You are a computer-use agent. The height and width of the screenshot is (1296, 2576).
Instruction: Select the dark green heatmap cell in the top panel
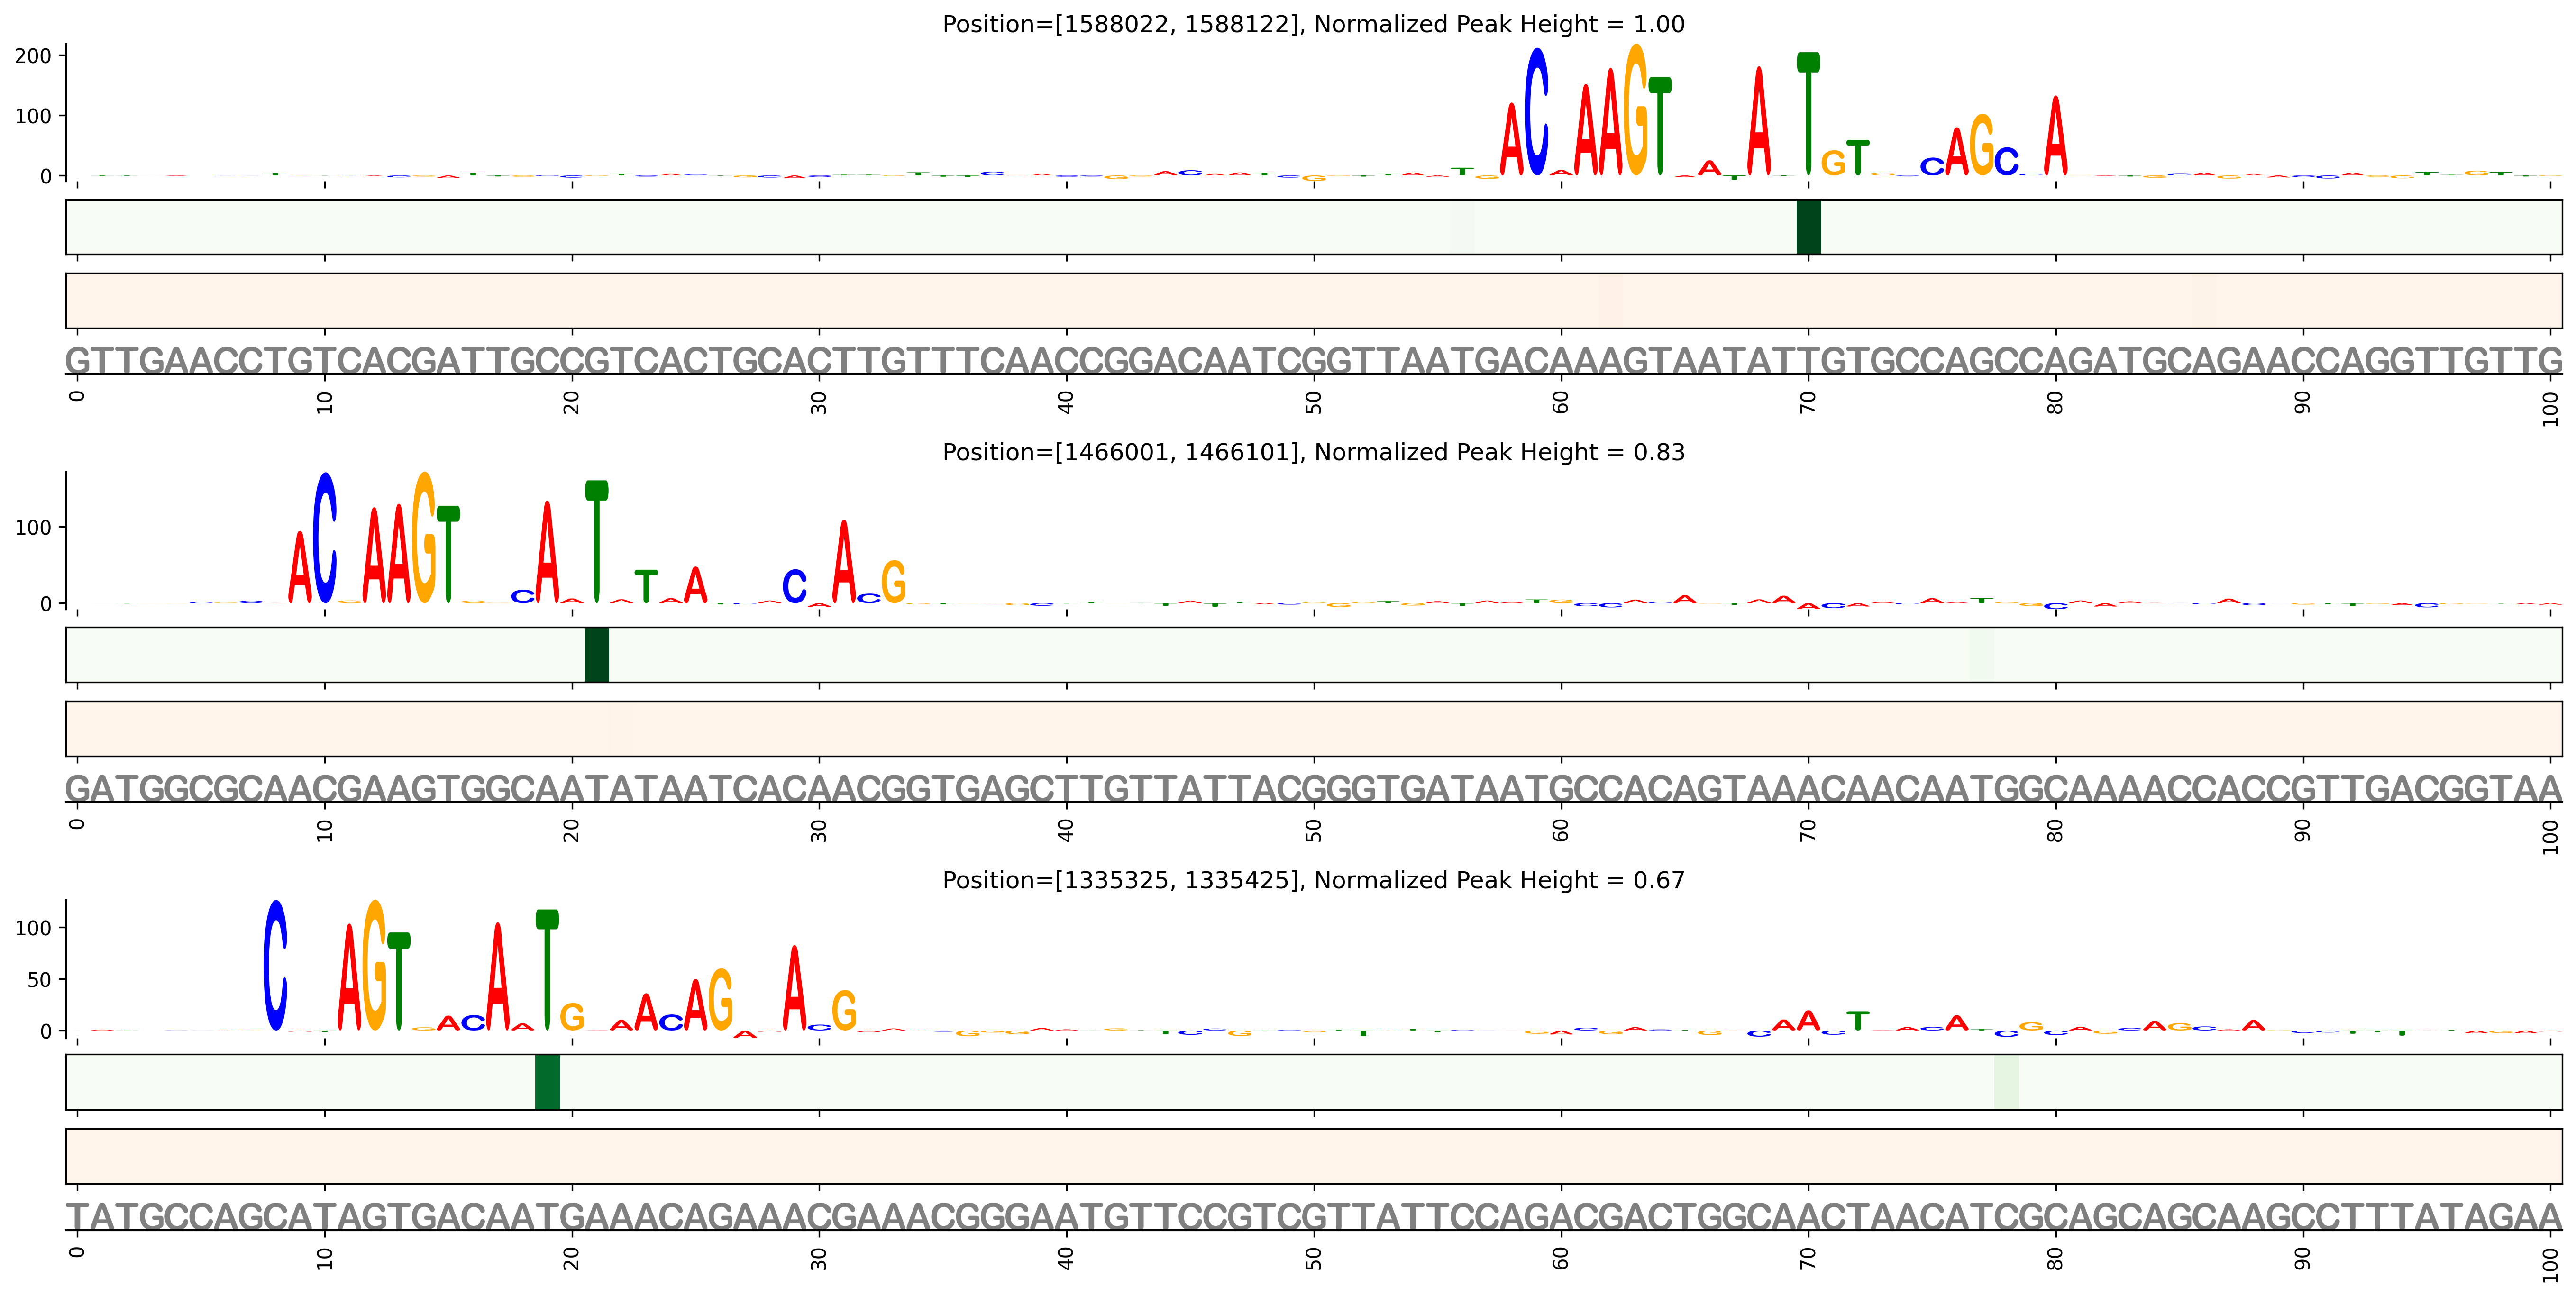pos(1808,227)
